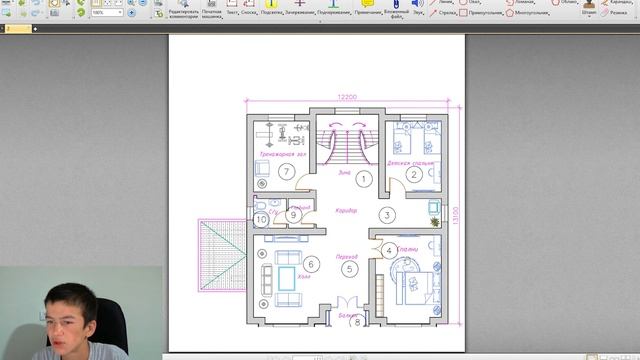Click the 12200 dimension label on the plan
Screen dimensions: 640x360
(x=347, y=97)
